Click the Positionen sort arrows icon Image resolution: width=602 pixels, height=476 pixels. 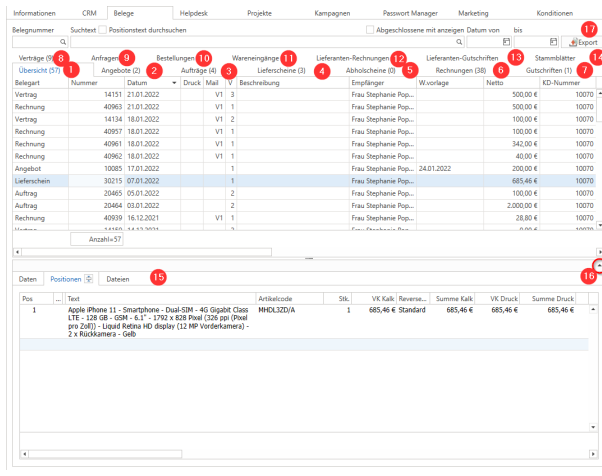(88, 278)
